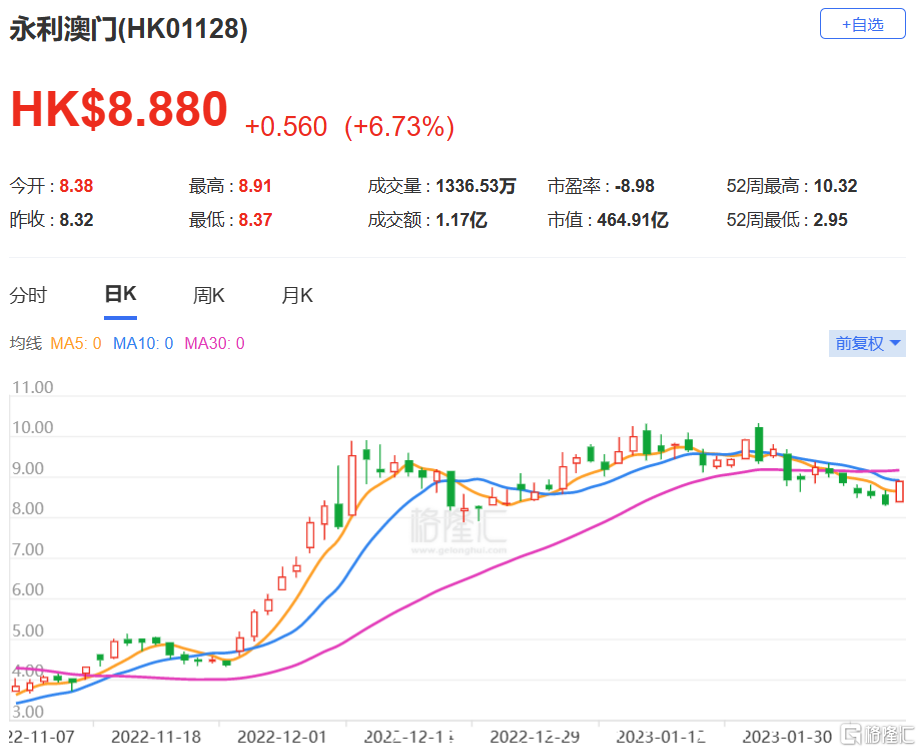Click the latest red candlestick at chart's right edge
This screenshot has width=922, height=752.
click(900, 491)
